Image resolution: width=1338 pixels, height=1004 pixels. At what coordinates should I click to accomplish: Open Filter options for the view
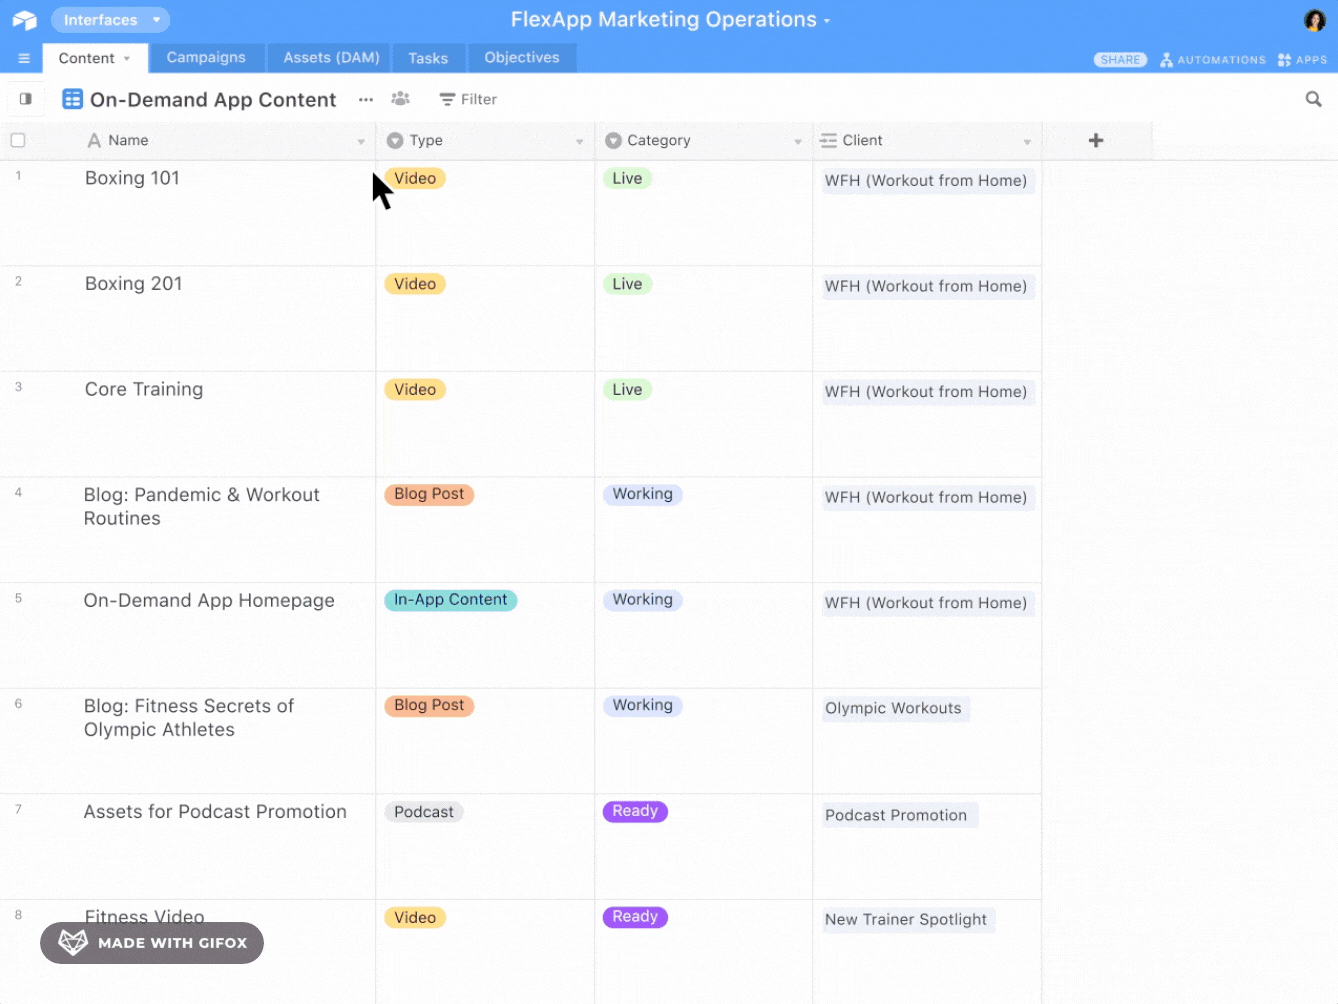467,99
